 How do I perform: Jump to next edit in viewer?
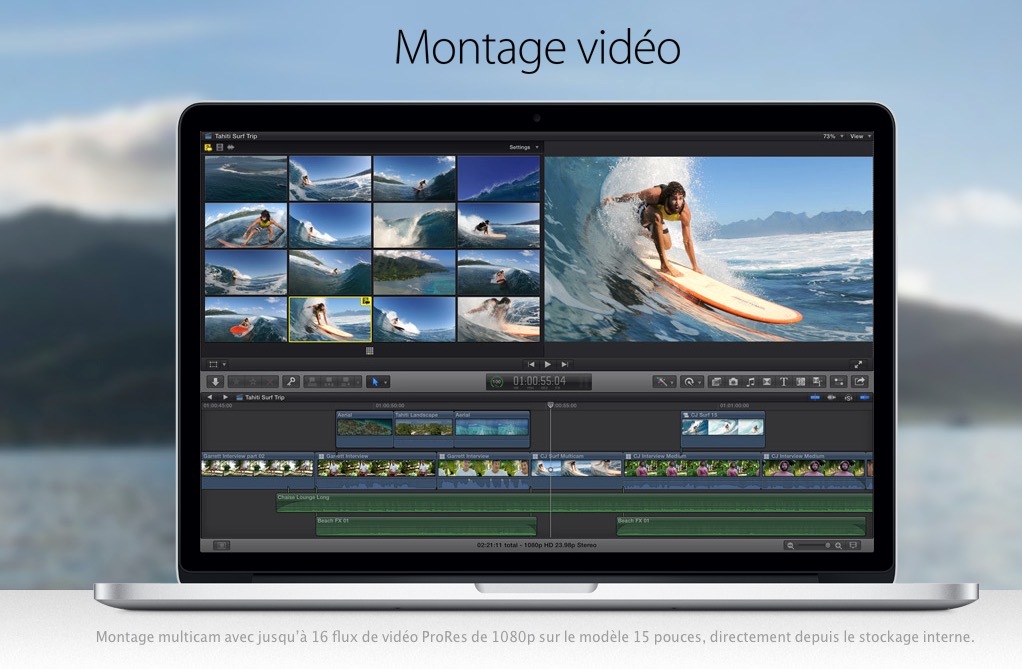[x=564, y=364]
